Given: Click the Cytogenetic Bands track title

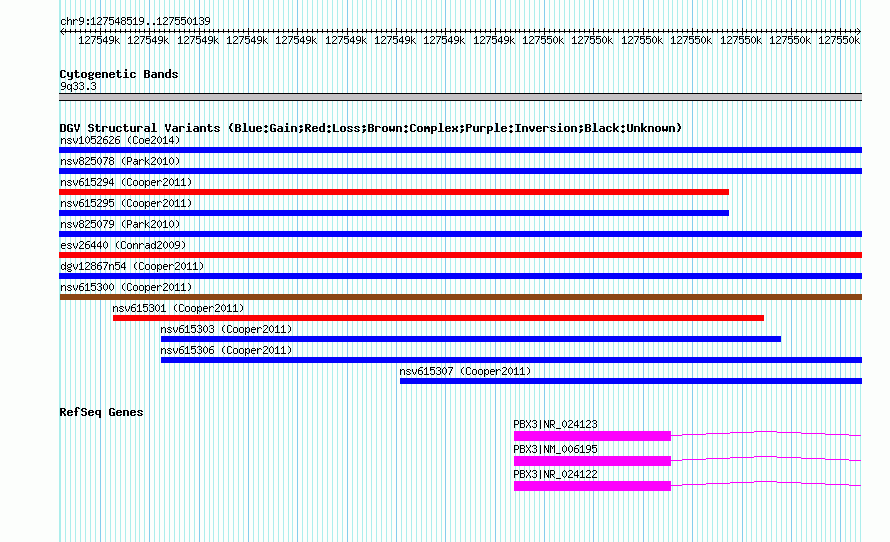Looking at the screenshot, I should pos(119,74).
